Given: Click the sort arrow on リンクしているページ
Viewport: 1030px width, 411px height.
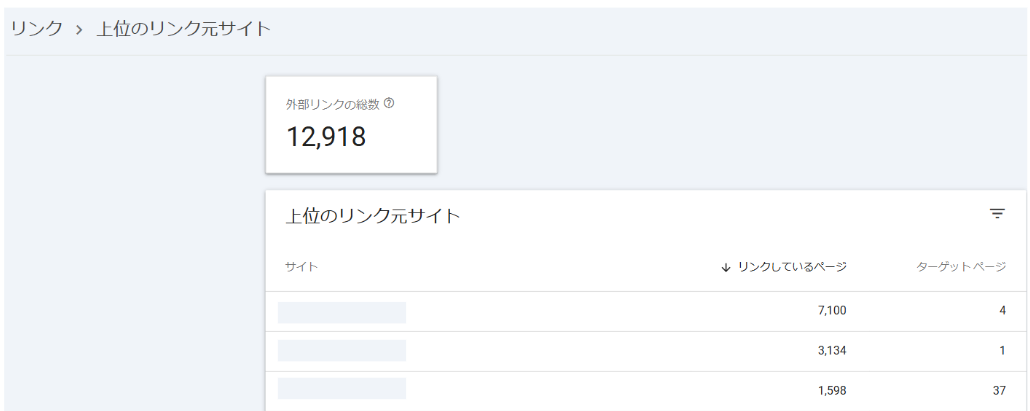Looking at the screenshot, I should pos(726,267).
